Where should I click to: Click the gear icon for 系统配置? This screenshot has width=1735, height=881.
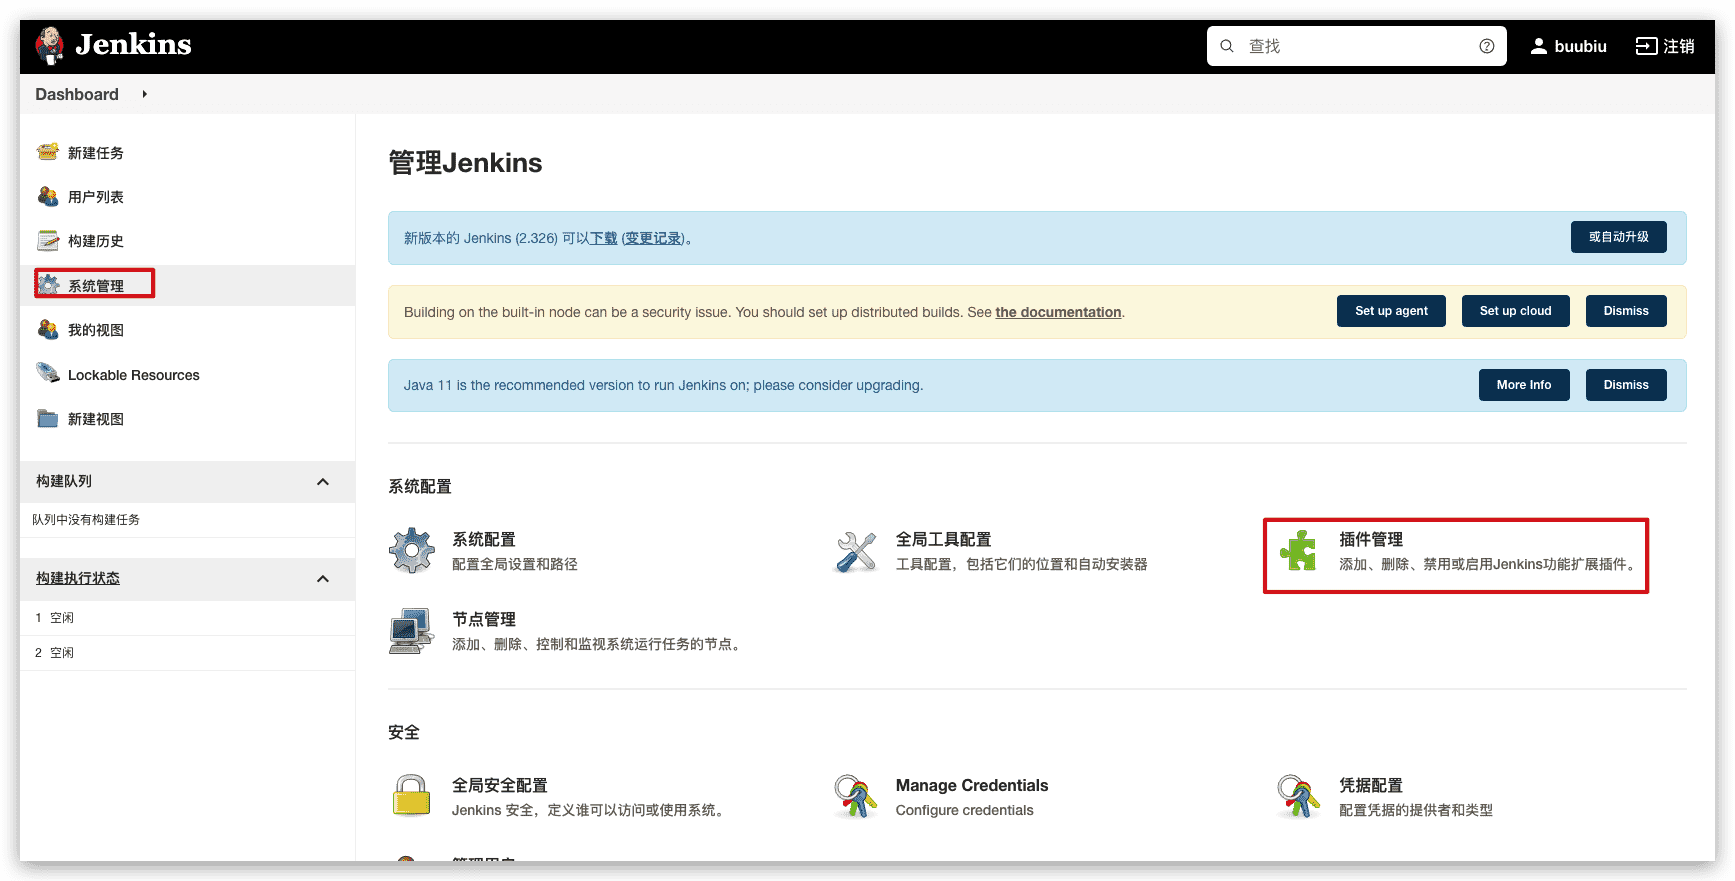click(x=412, y=551)
